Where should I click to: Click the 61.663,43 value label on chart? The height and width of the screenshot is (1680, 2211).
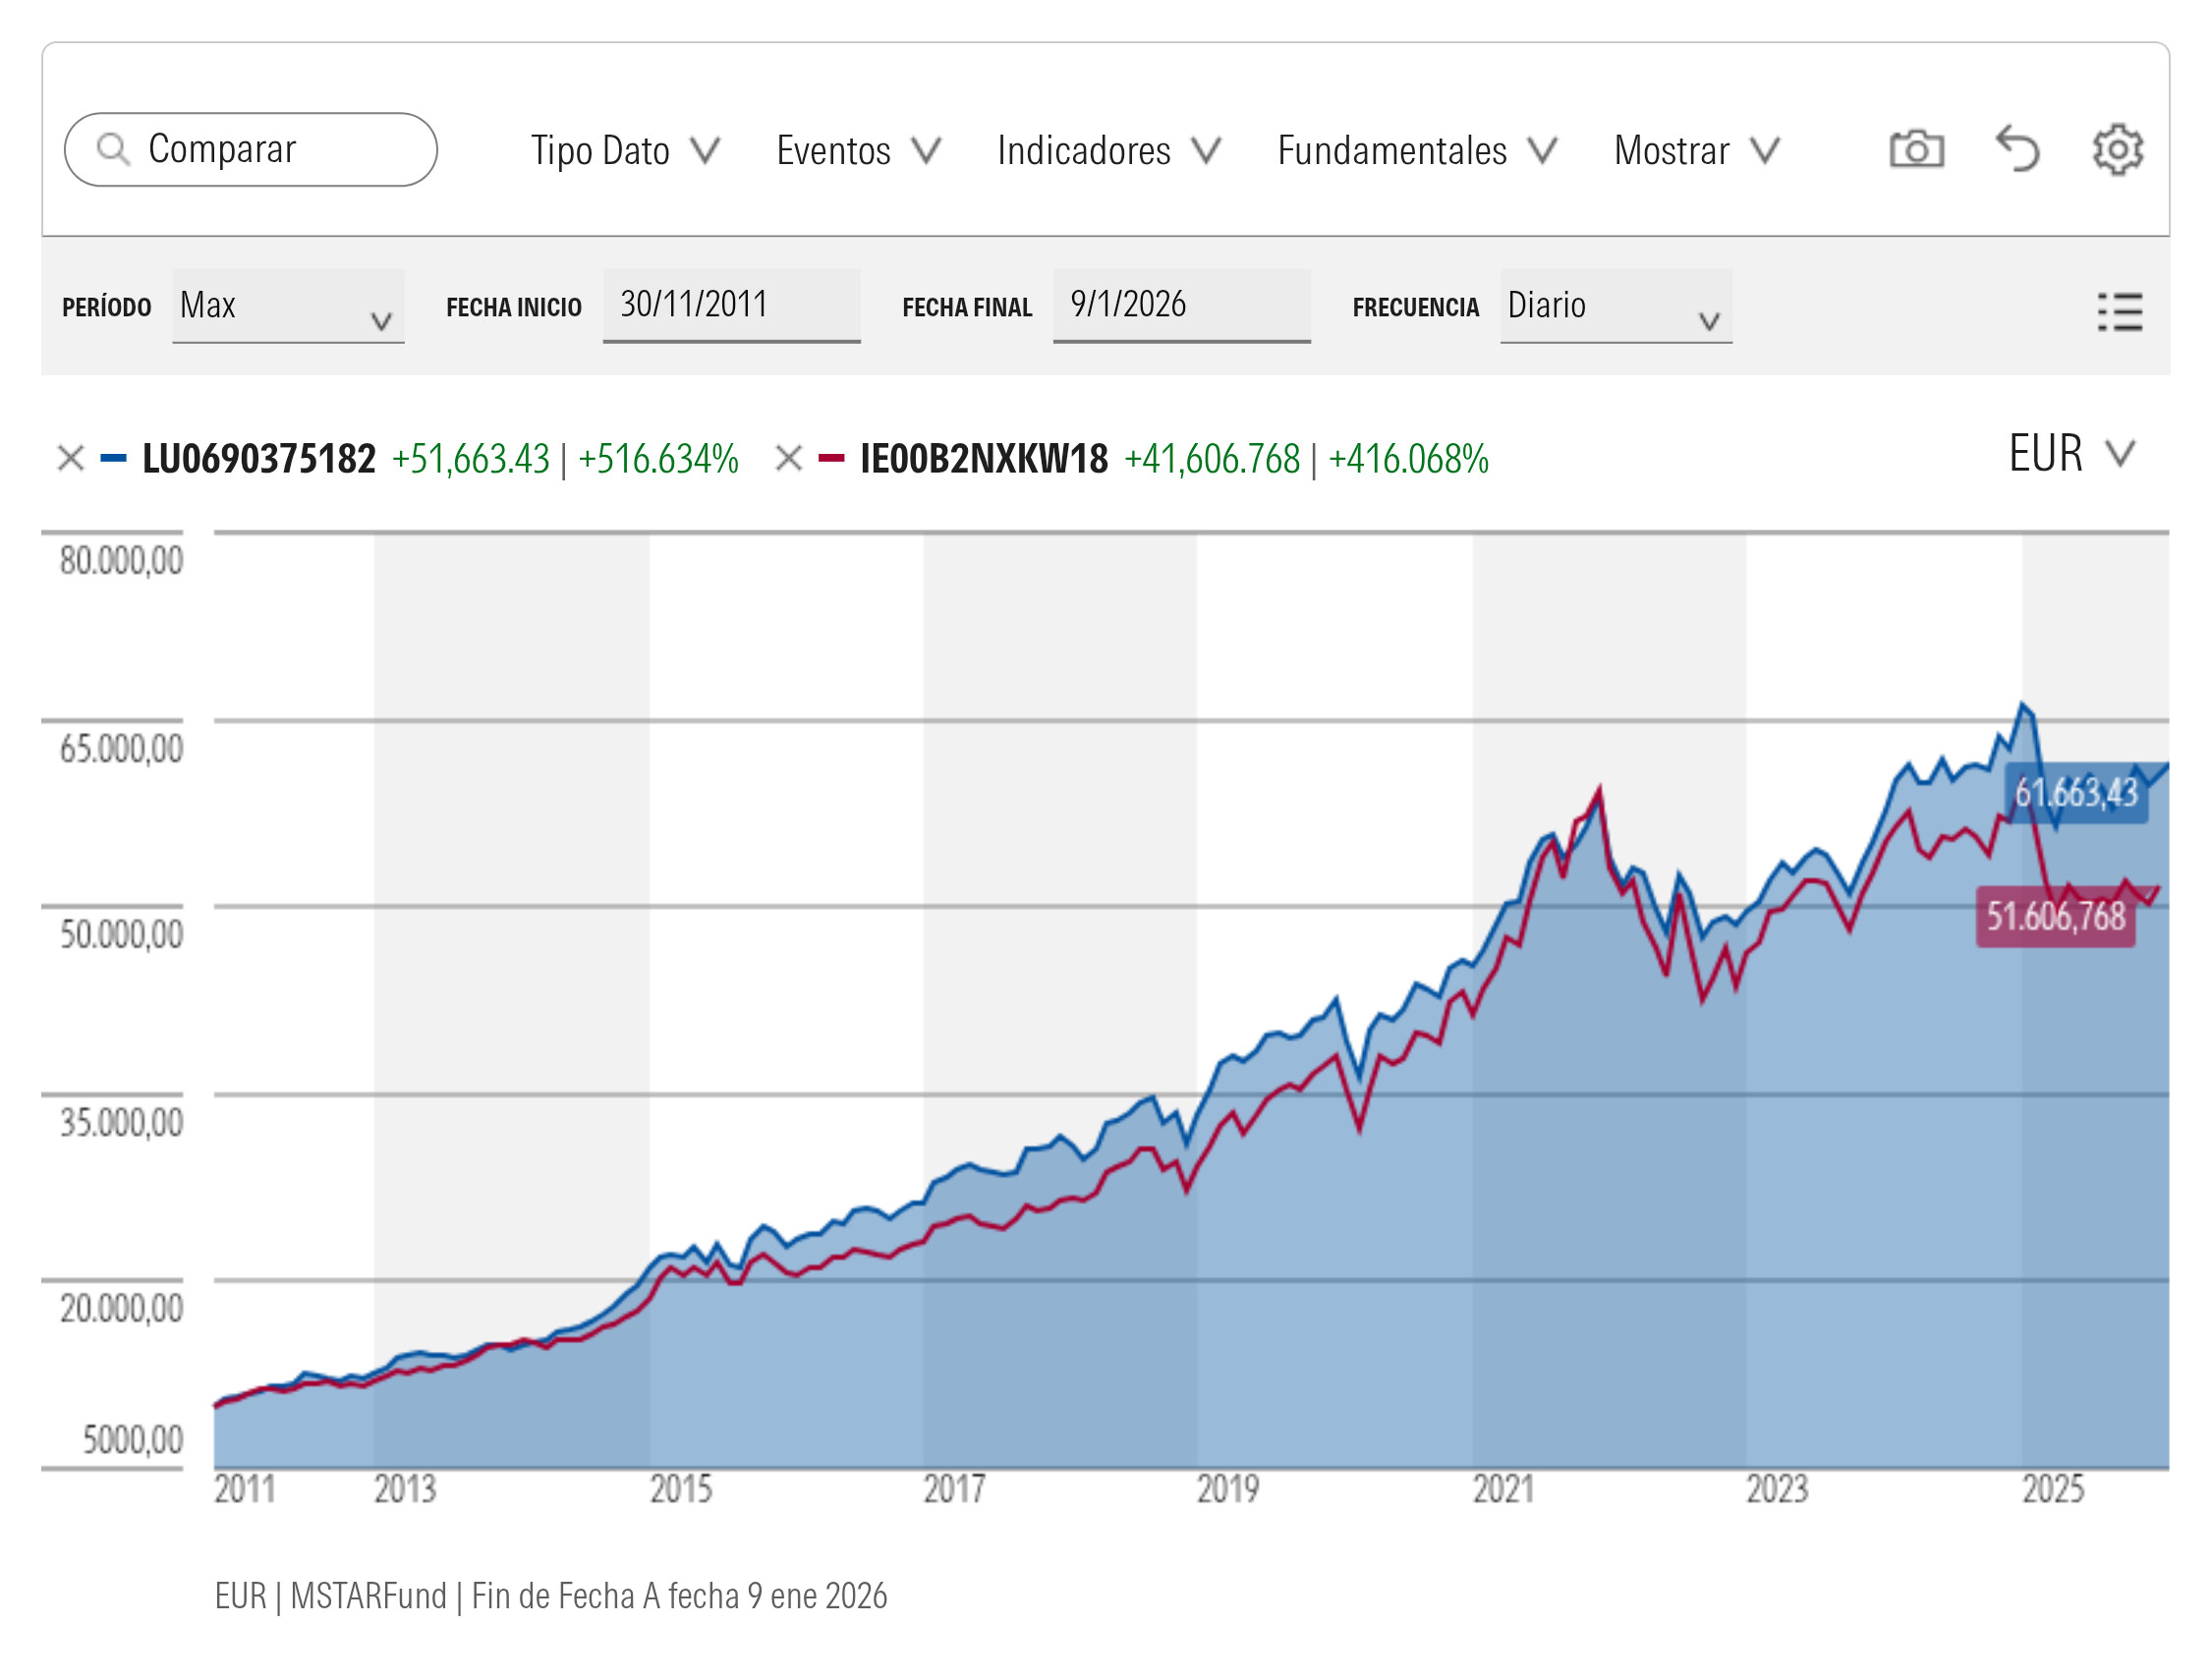tap(2076, 793)
